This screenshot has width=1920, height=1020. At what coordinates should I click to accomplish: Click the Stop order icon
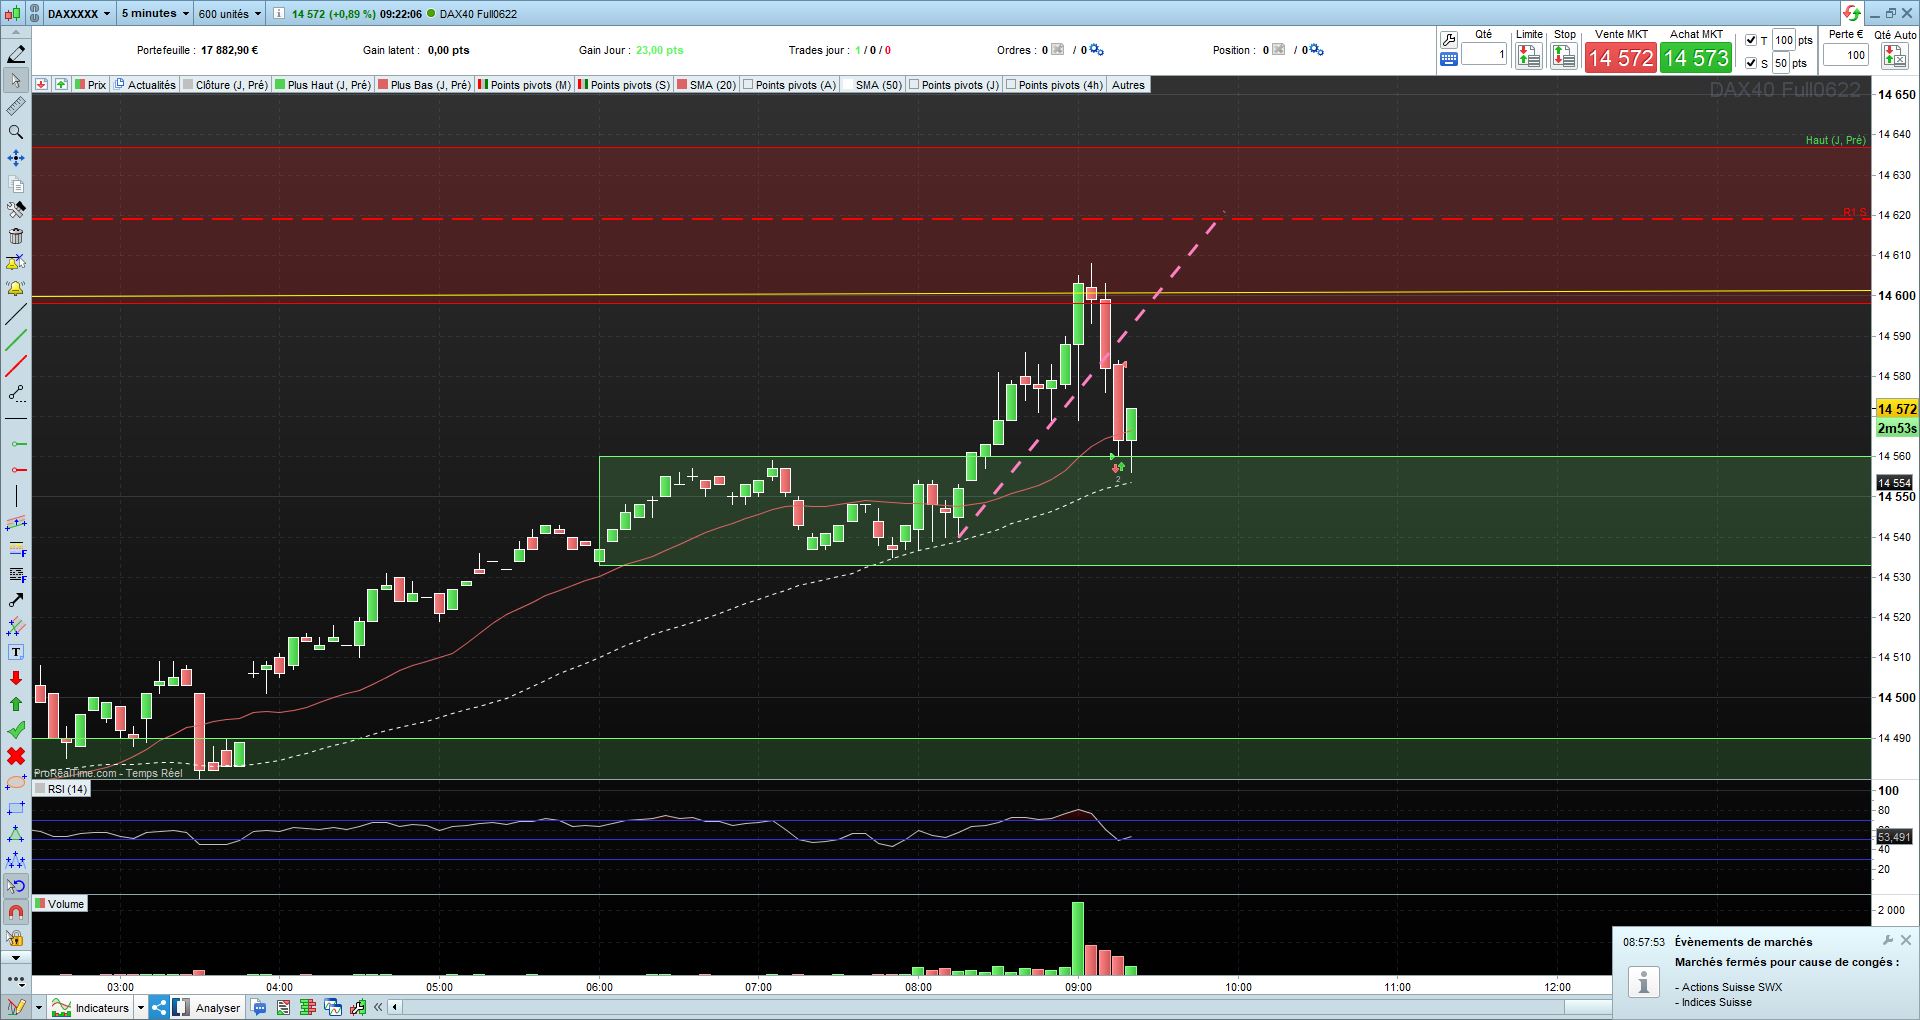1564,57
